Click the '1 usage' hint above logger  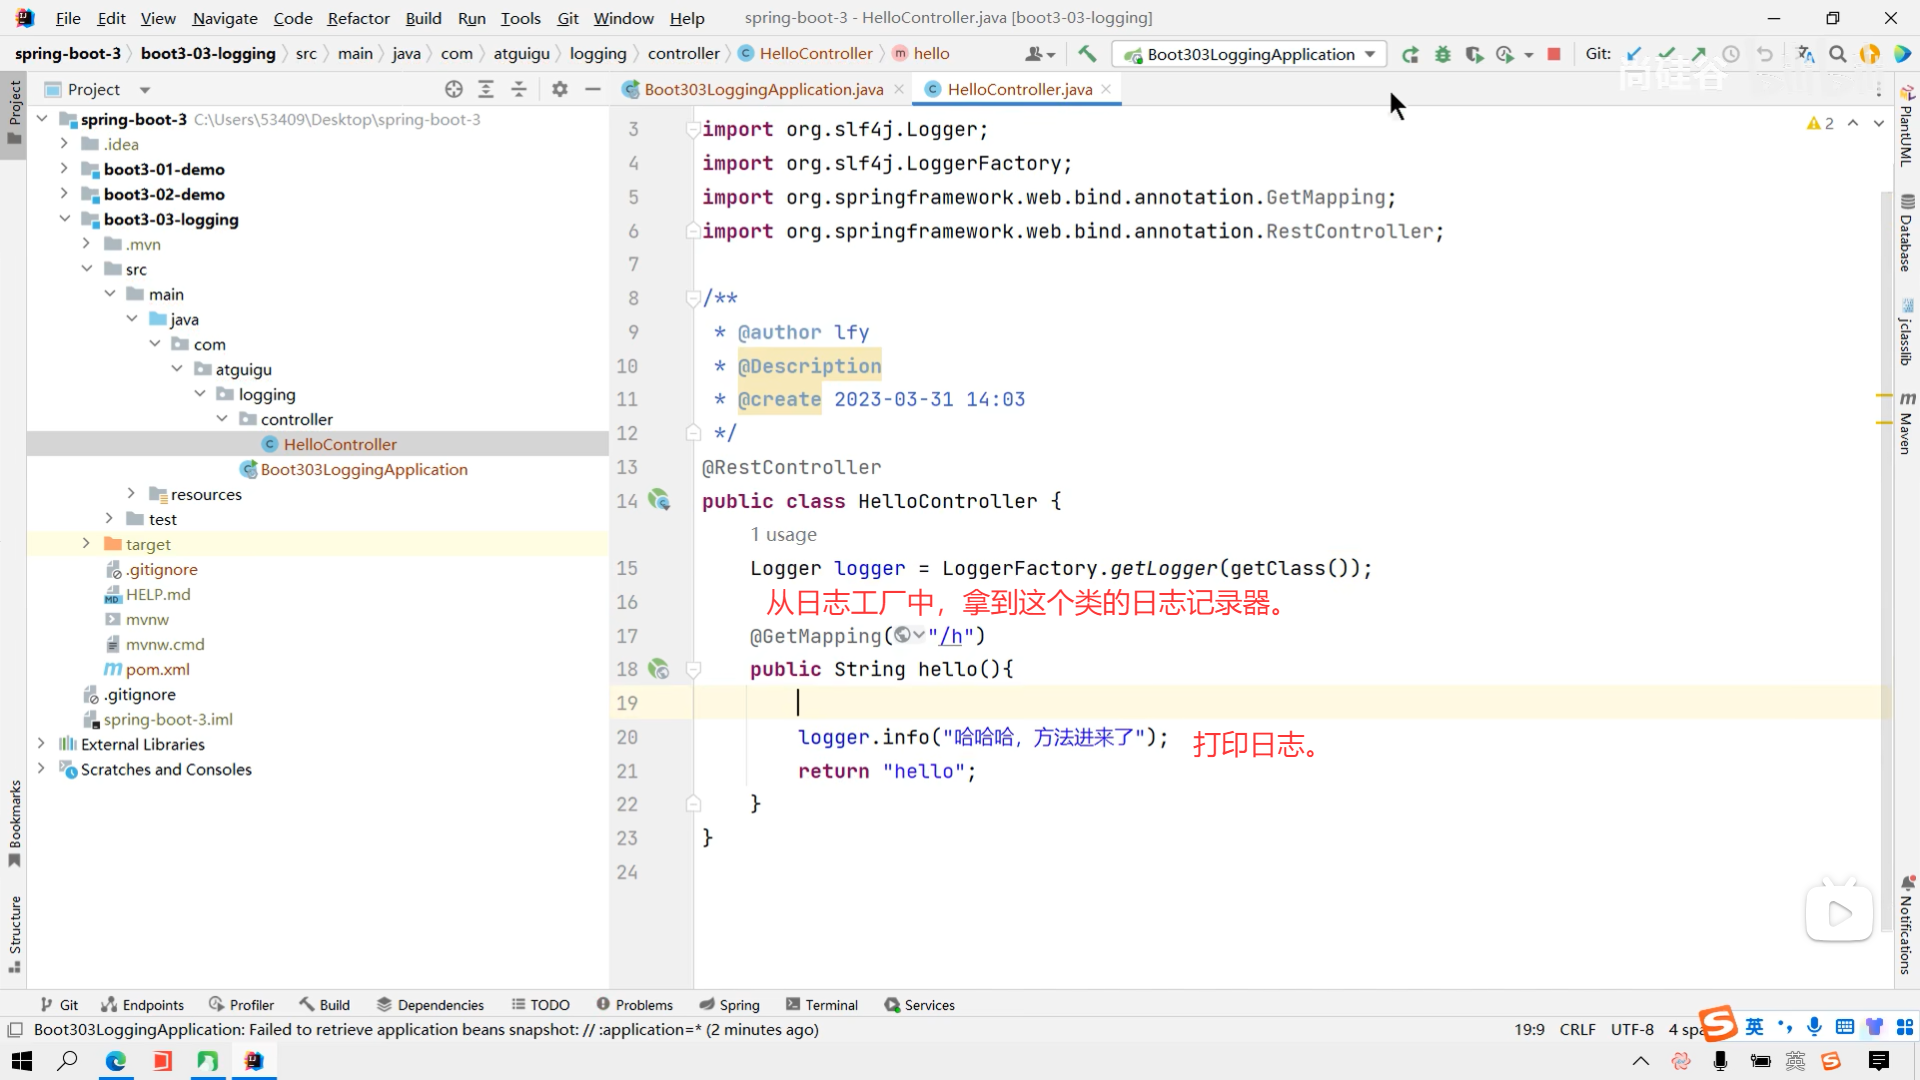pos(783,535)
